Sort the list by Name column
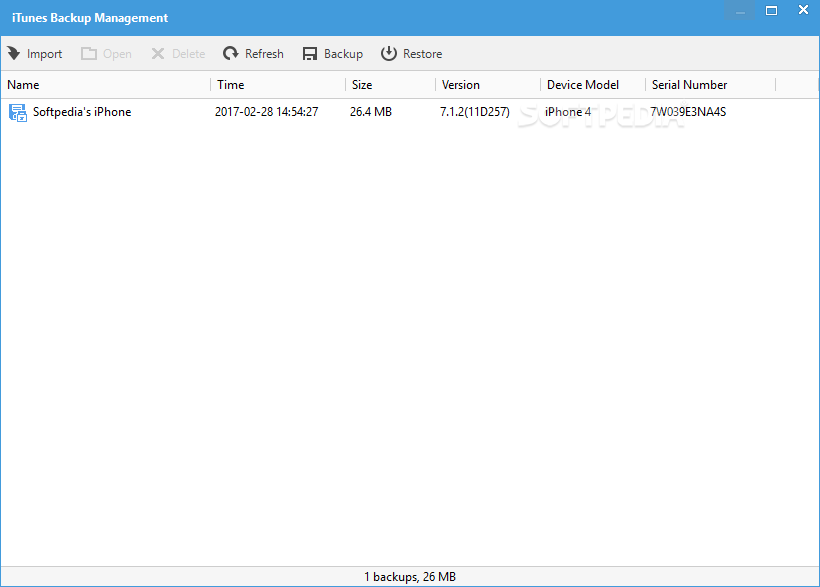This screenshot has height=587, width=820. pyautogui.click(x=106, y=85)
